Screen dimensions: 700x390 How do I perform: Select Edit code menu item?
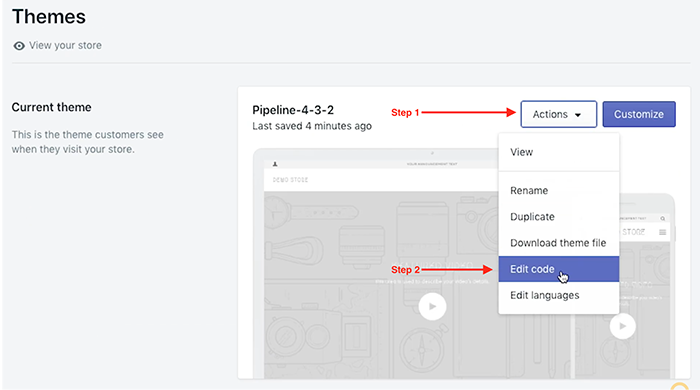(x=558, y=269)
